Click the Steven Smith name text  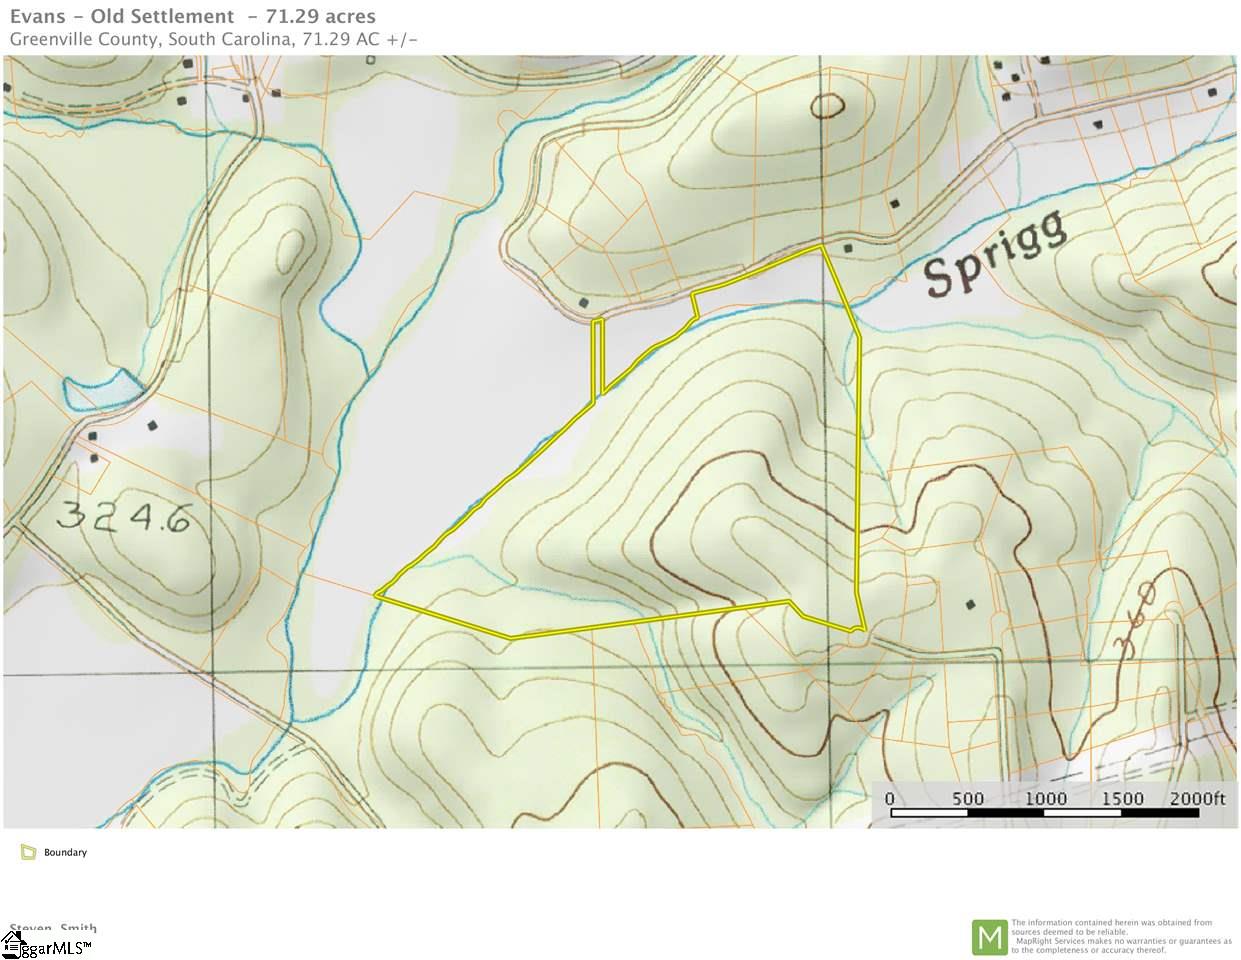click(53, 929)
